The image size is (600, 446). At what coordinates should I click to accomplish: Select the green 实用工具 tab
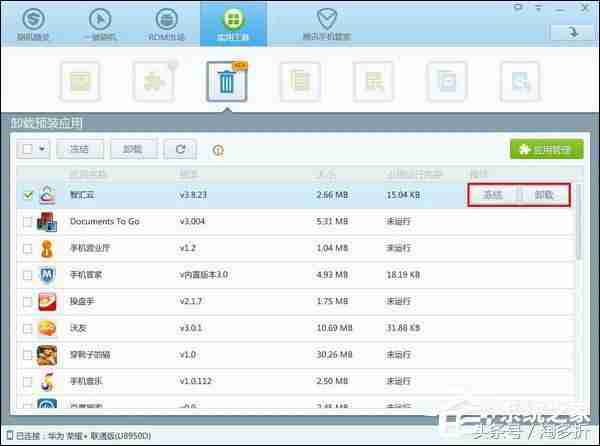click(x=233, y=24)
